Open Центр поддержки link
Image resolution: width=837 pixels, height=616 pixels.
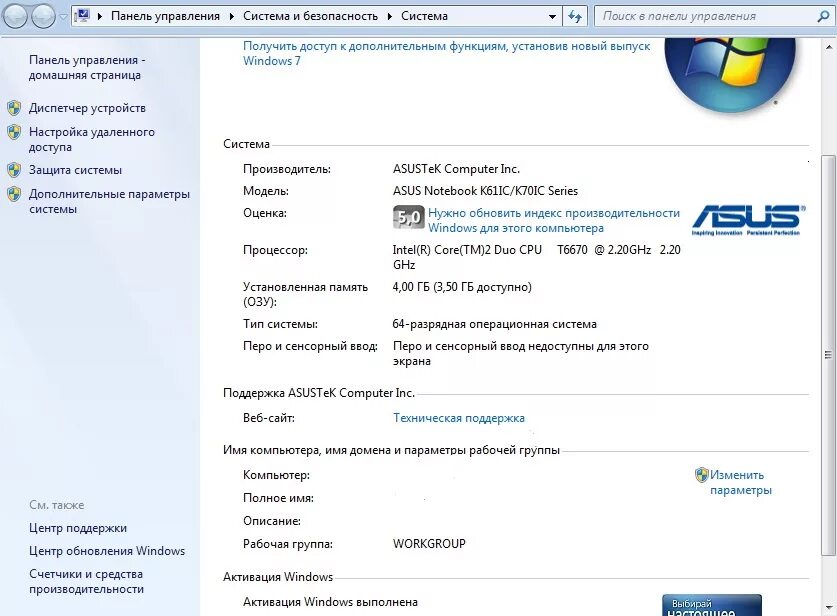(x=78, y=528)
